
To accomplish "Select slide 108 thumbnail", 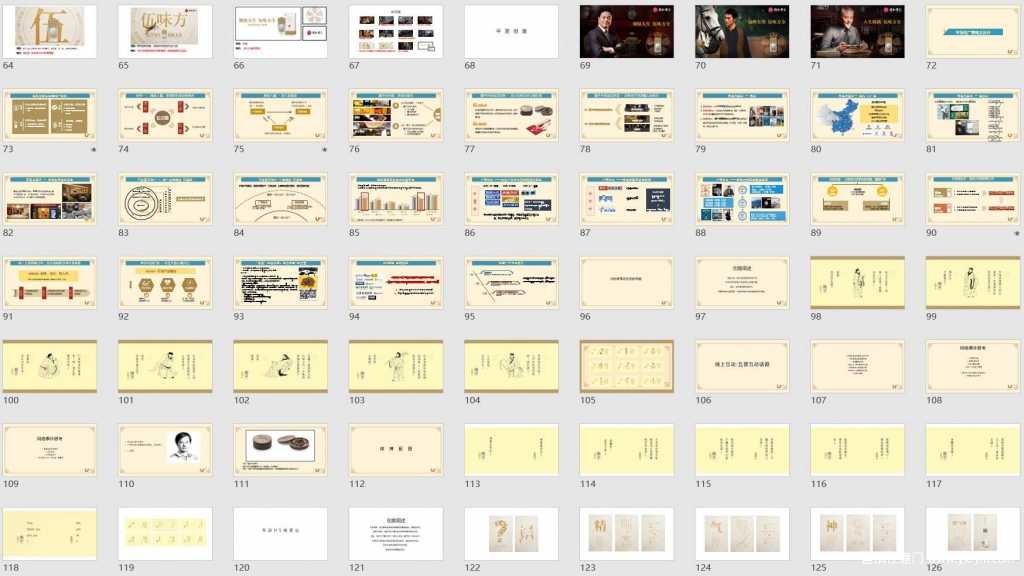I will click(x=973, y=366).
